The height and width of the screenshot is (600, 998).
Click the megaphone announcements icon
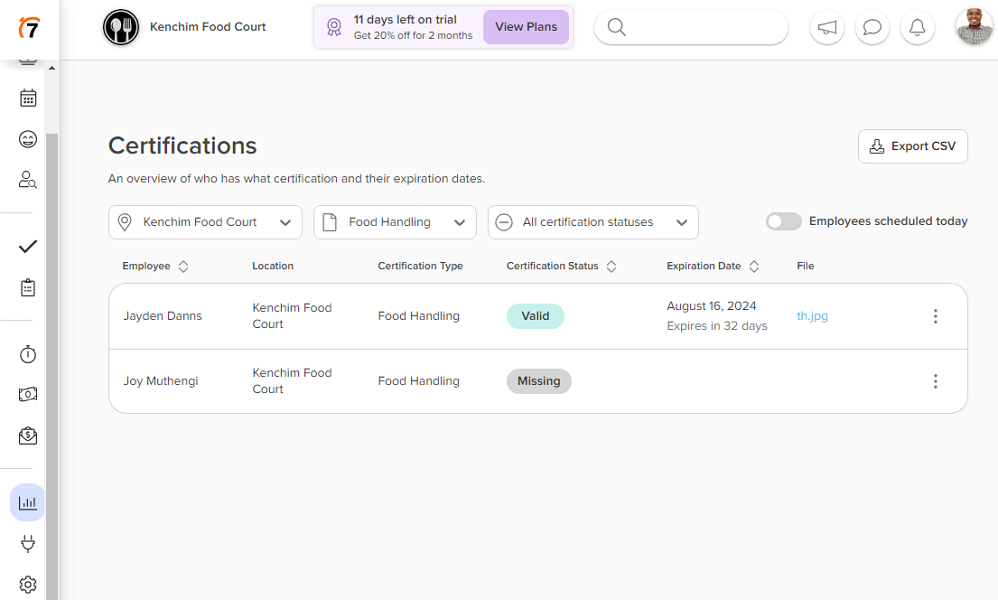point(827,27)
